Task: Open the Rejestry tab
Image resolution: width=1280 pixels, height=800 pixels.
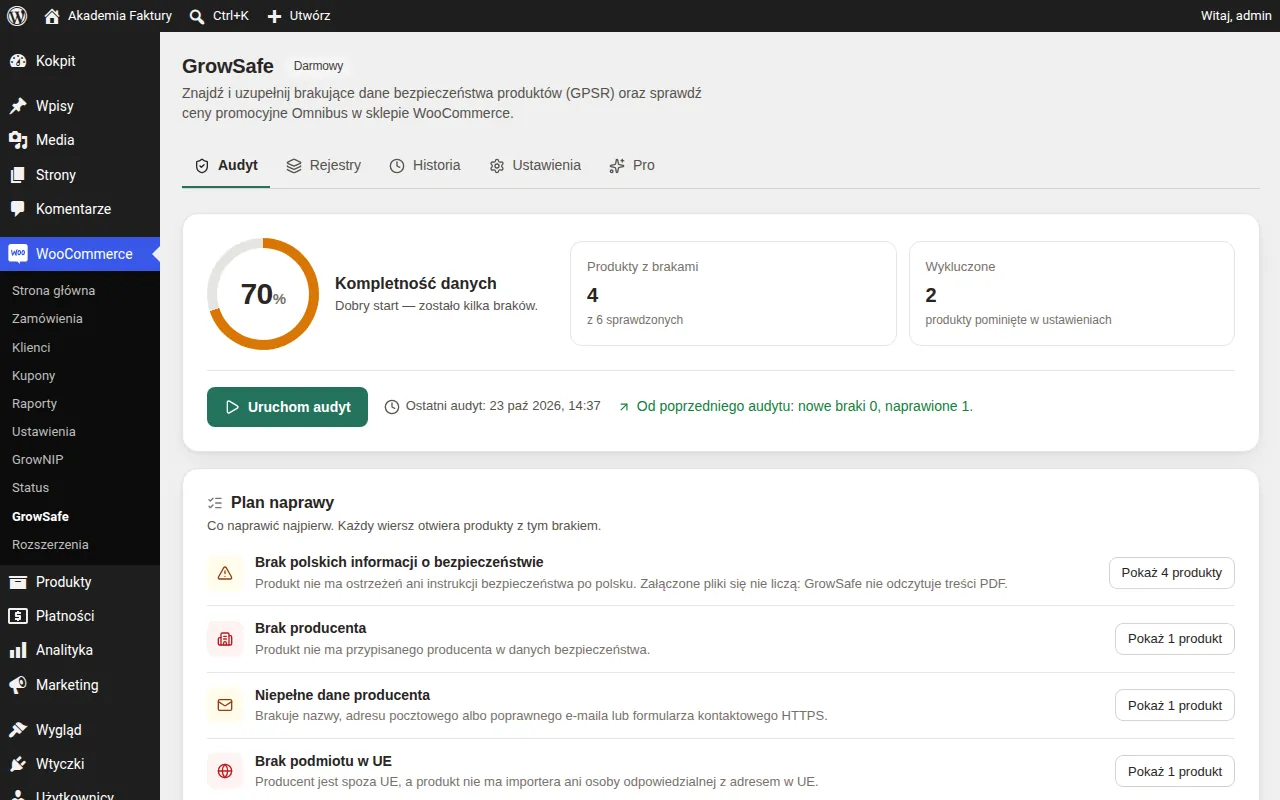Action: pos(323,165)
